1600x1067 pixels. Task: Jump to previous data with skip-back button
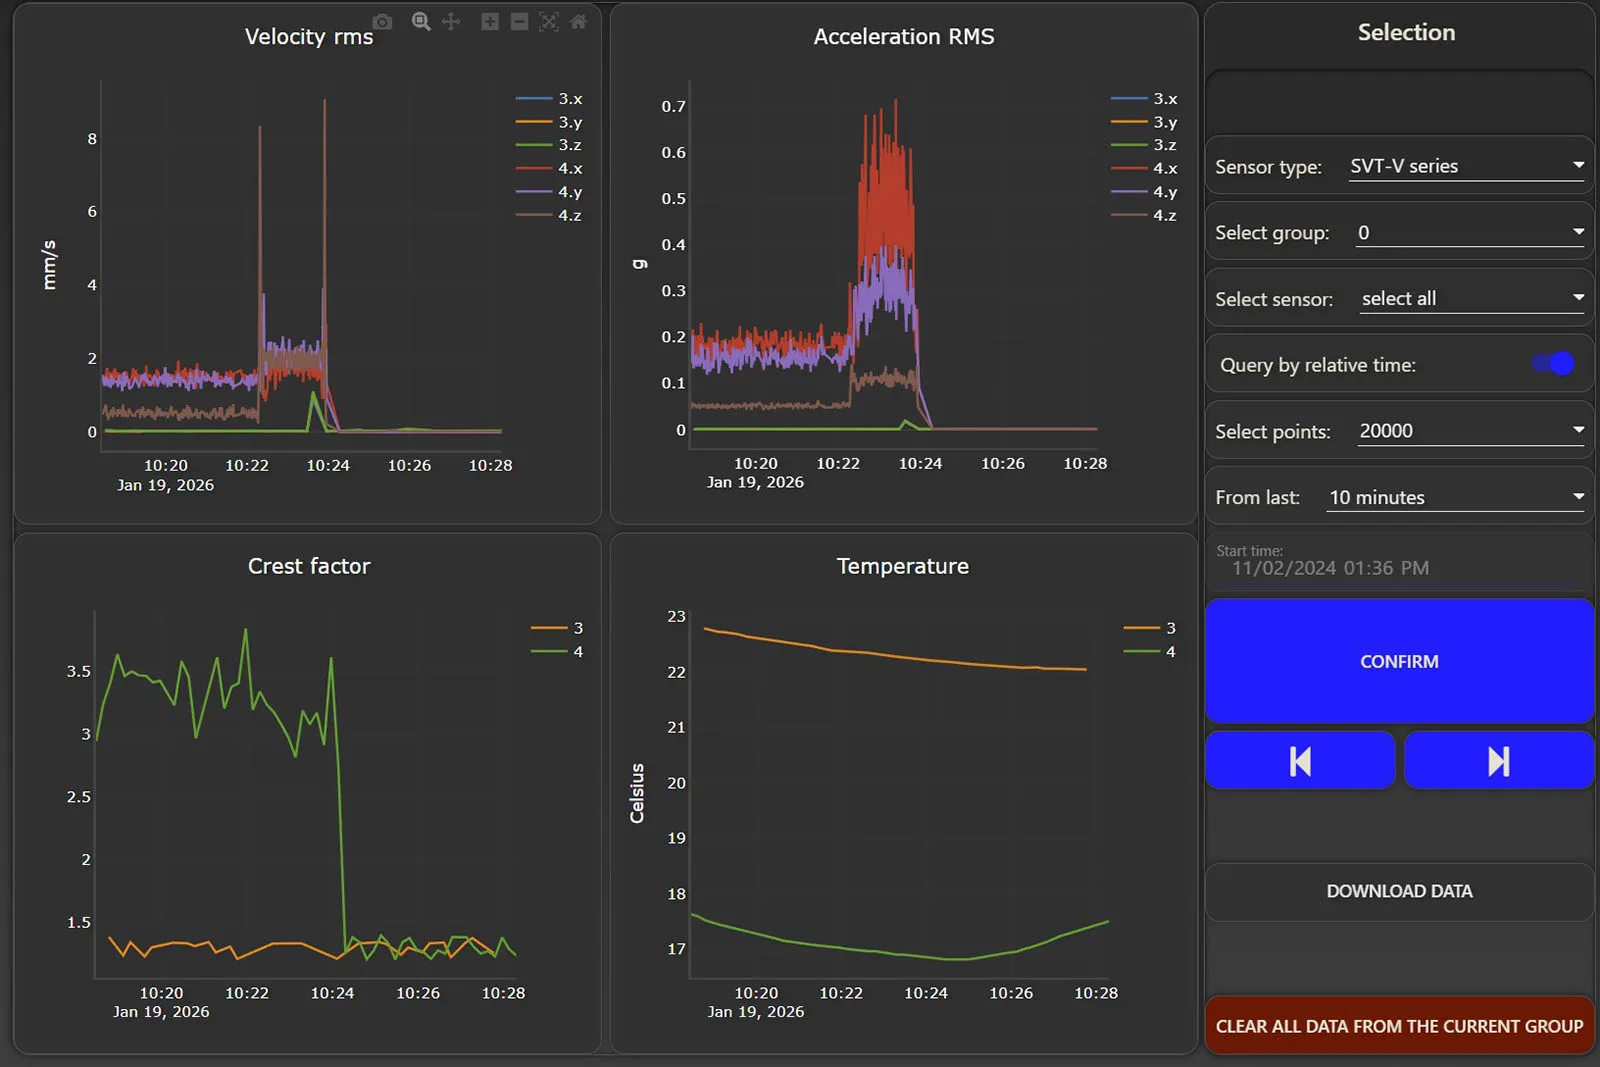[1299, 761]
